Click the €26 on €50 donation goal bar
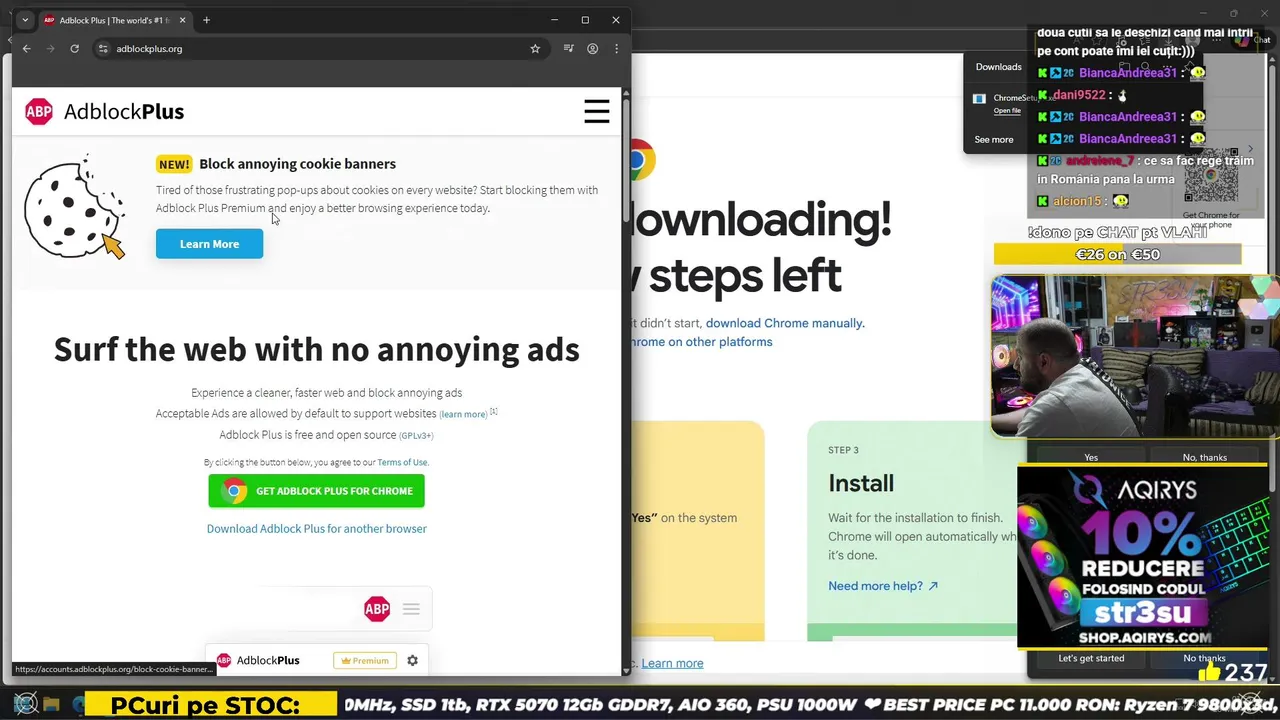This screenshot has height=720, width=1280. [1117, 255]
